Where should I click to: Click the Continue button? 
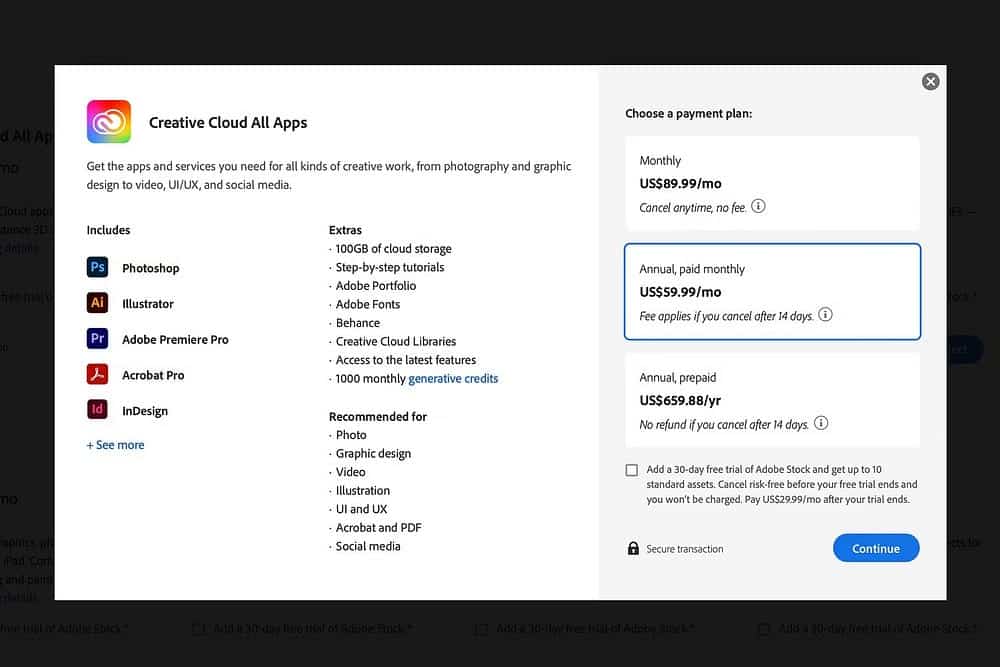tap(876, 548)
